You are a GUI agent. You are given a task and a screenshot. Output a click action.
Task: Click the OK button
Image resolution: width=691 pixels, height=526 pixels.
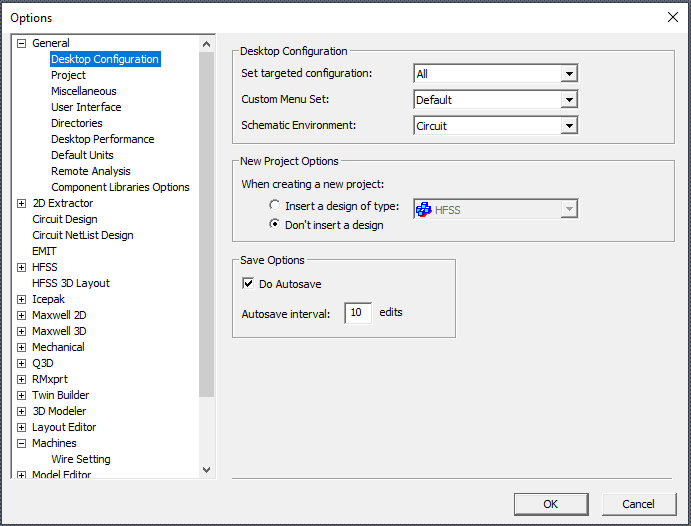point(550,504)
